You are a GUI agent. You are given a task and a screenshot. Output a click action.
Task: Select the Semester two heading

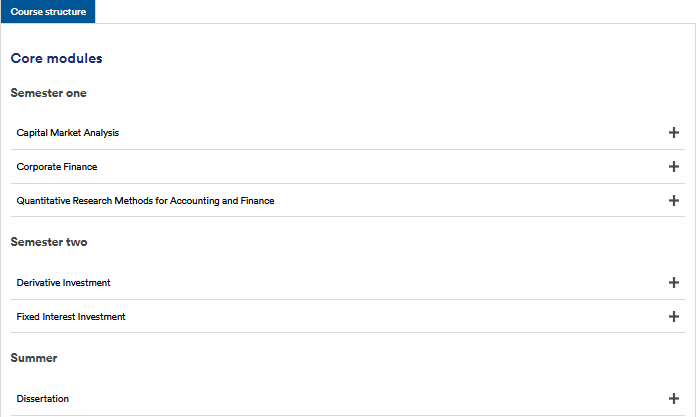[49, 242]
